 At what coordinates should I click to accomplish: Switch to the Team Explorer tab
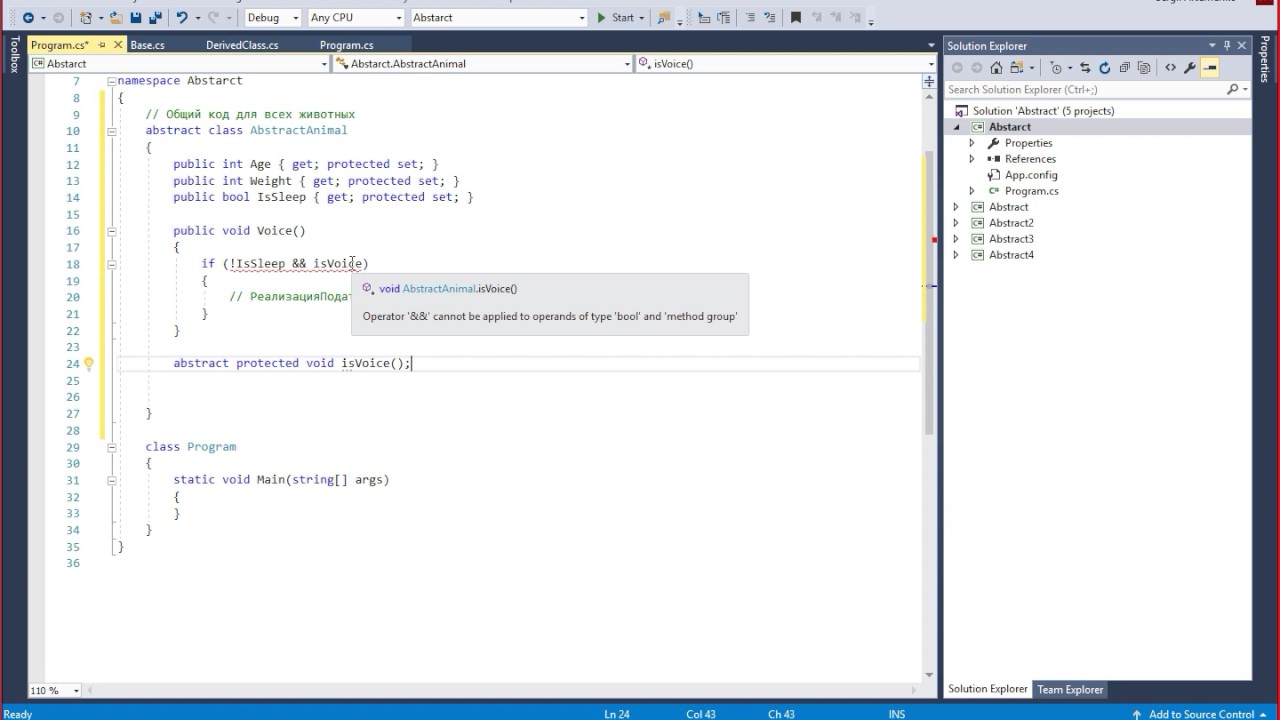(x=1070, y=689)
